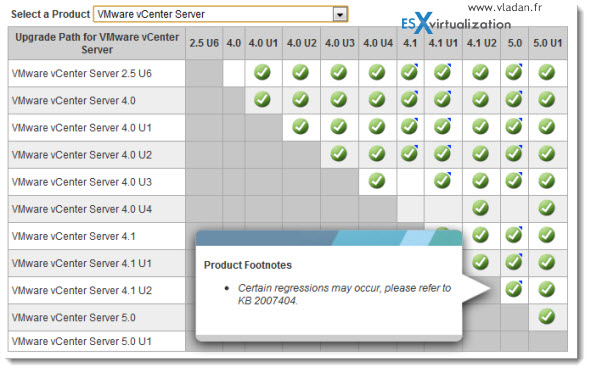Click the VMware vCenter Server product field

(x=220, y=14)
